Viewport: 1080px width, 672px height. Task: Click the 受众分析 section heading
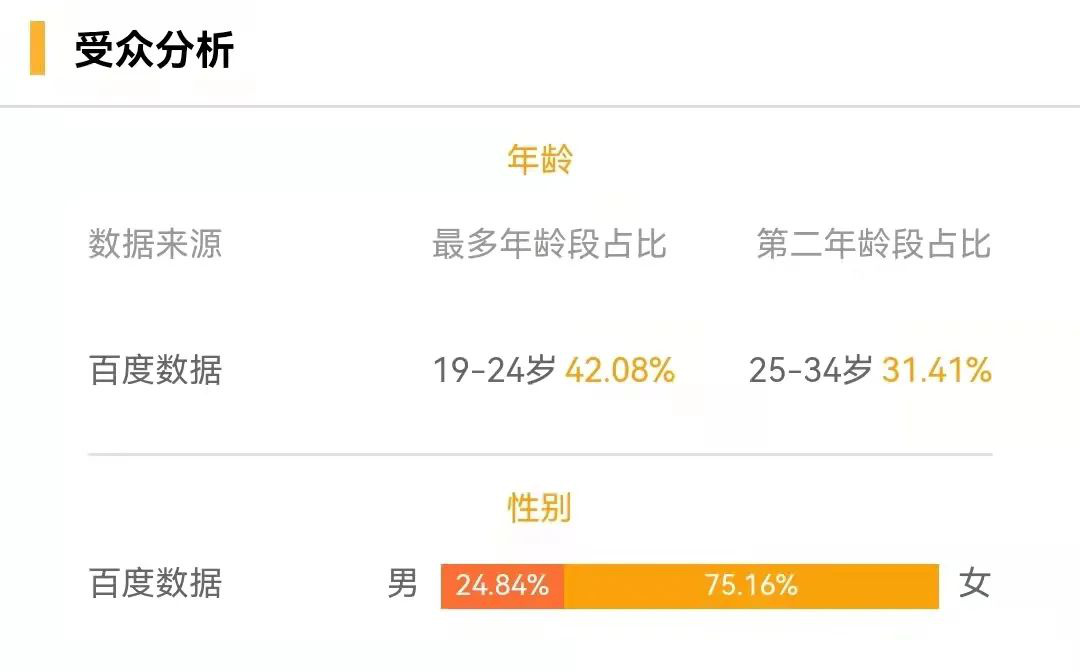click(155, 50)
